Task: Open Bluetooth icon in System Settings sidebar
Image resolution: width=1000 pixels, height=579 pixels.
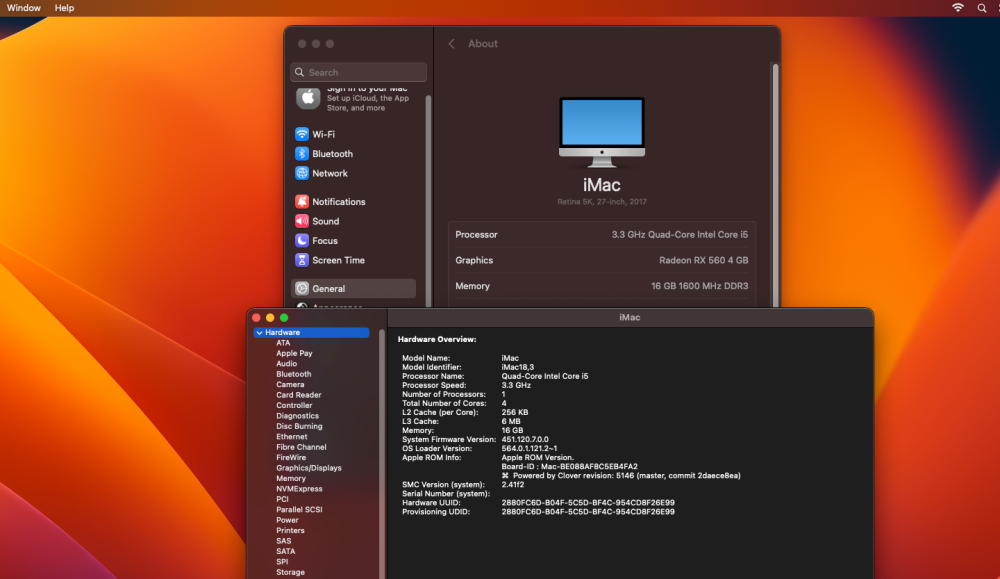Action: (302, 154)
